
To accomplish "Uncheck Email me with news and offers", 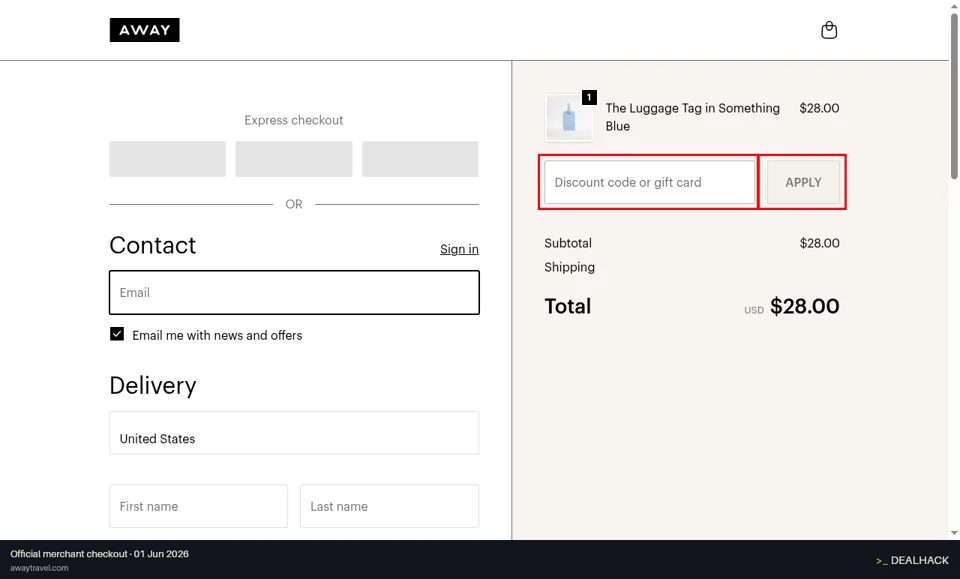I will (117, 334).
